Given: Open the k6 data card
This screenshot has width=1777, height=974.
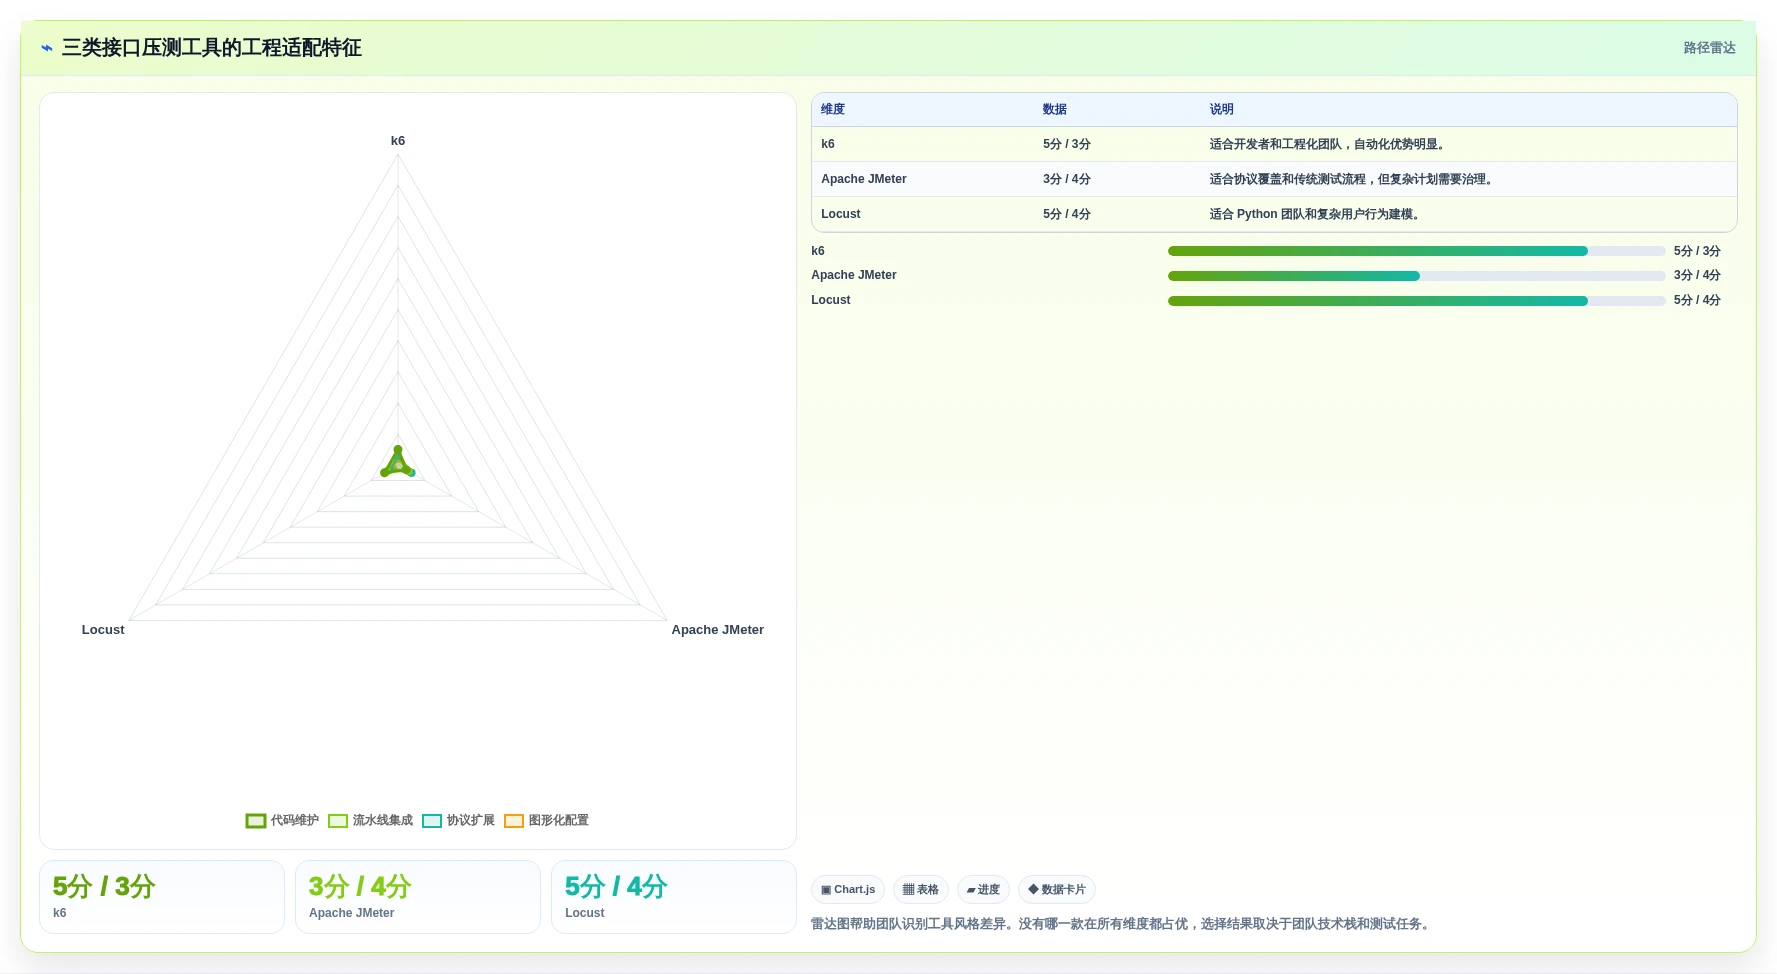Looking at the screenshot, I should tap(162, 897).
